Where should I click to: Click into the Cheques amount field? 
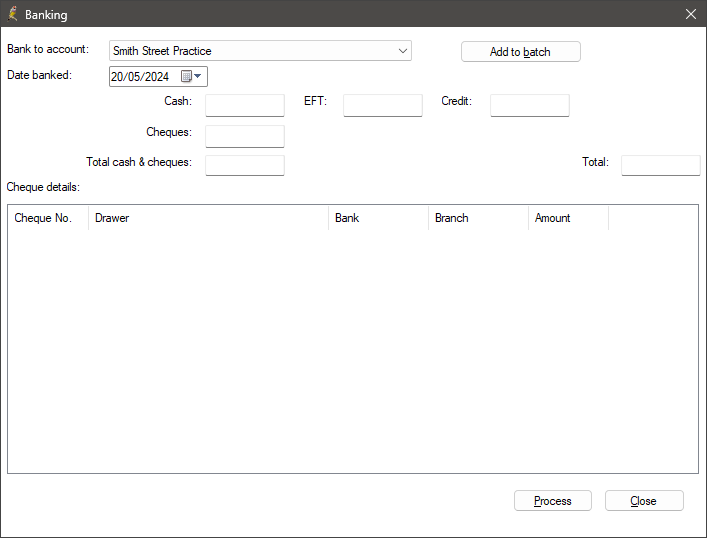[x=245, y=136]
